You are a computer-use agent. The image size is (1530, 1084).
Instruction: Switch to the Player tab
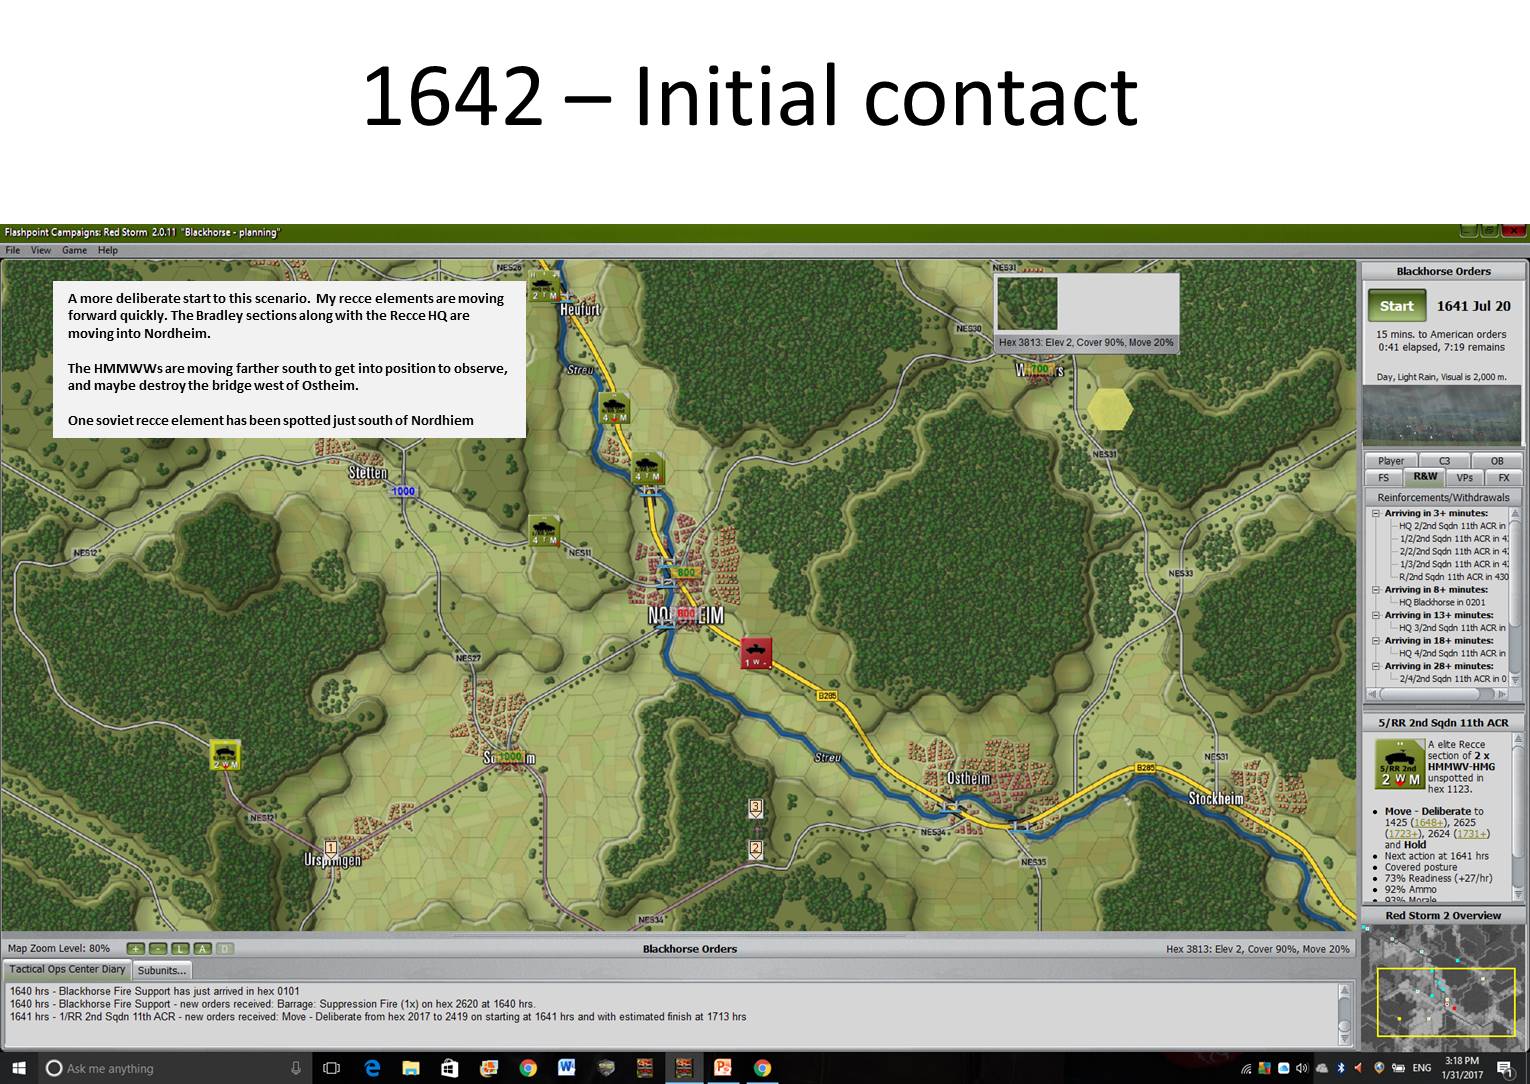[1391, 461]
